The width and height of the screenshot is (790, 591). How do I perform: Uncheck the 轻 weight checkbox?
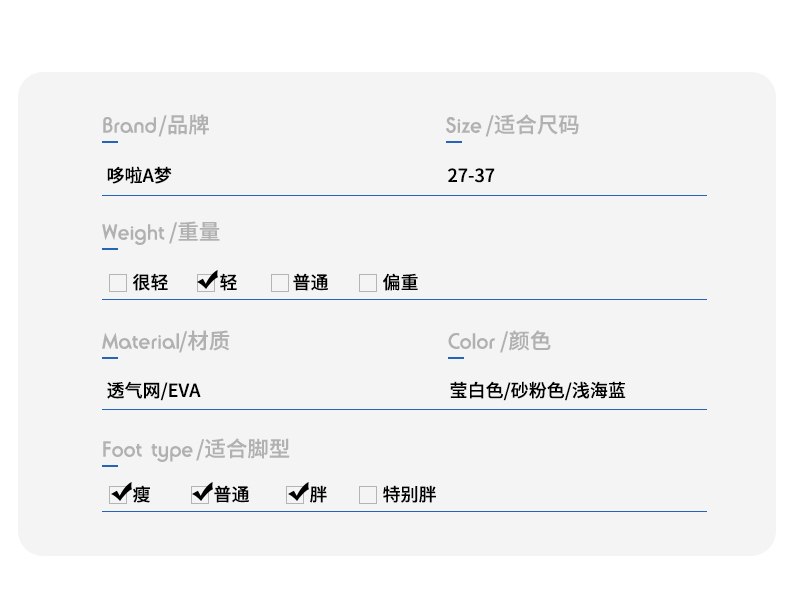[207, 282]
